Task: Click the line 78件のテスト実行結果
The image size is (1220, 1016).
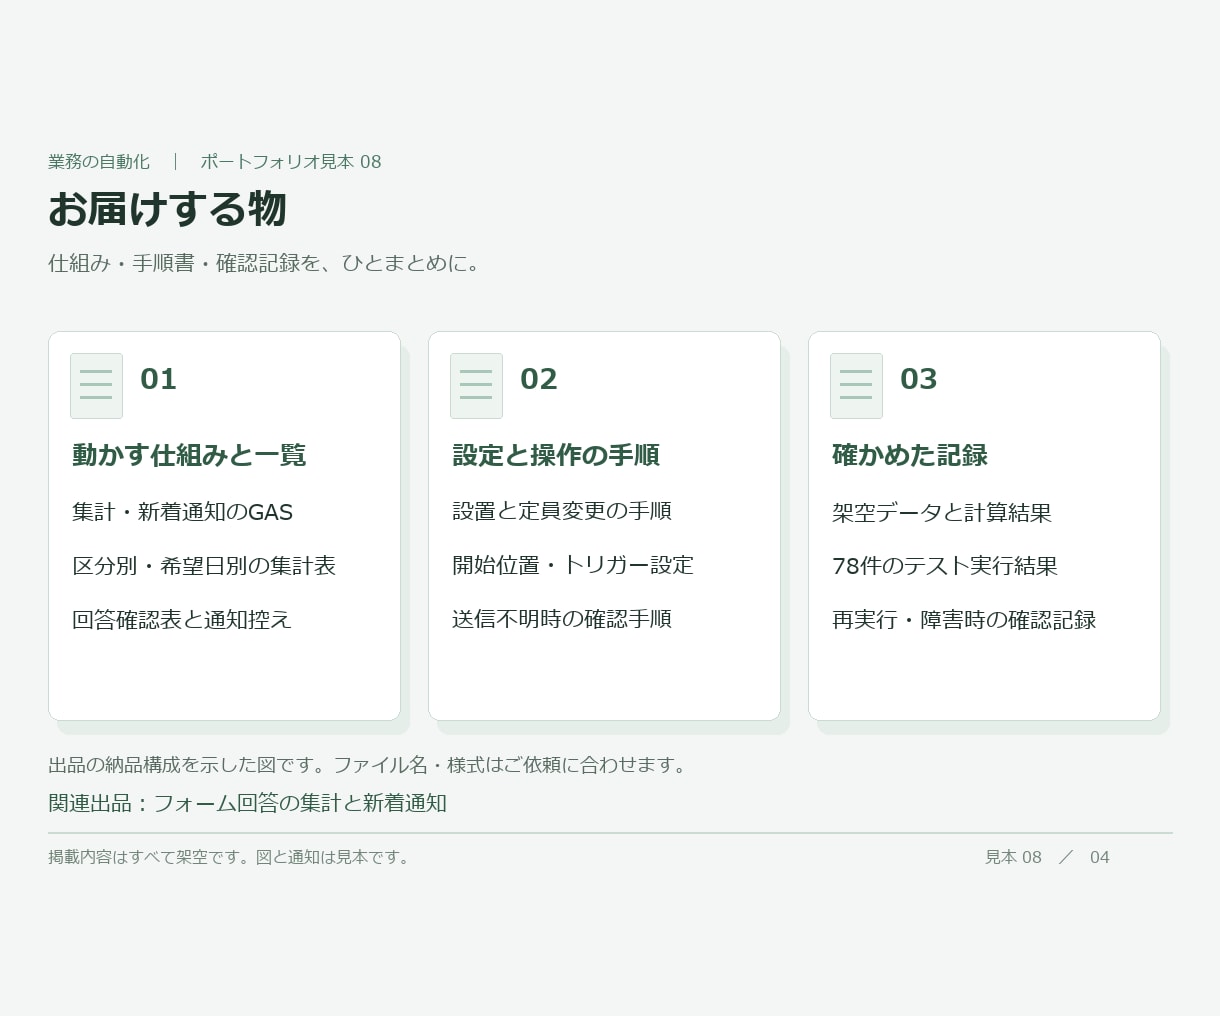Action: coord(945,566)
